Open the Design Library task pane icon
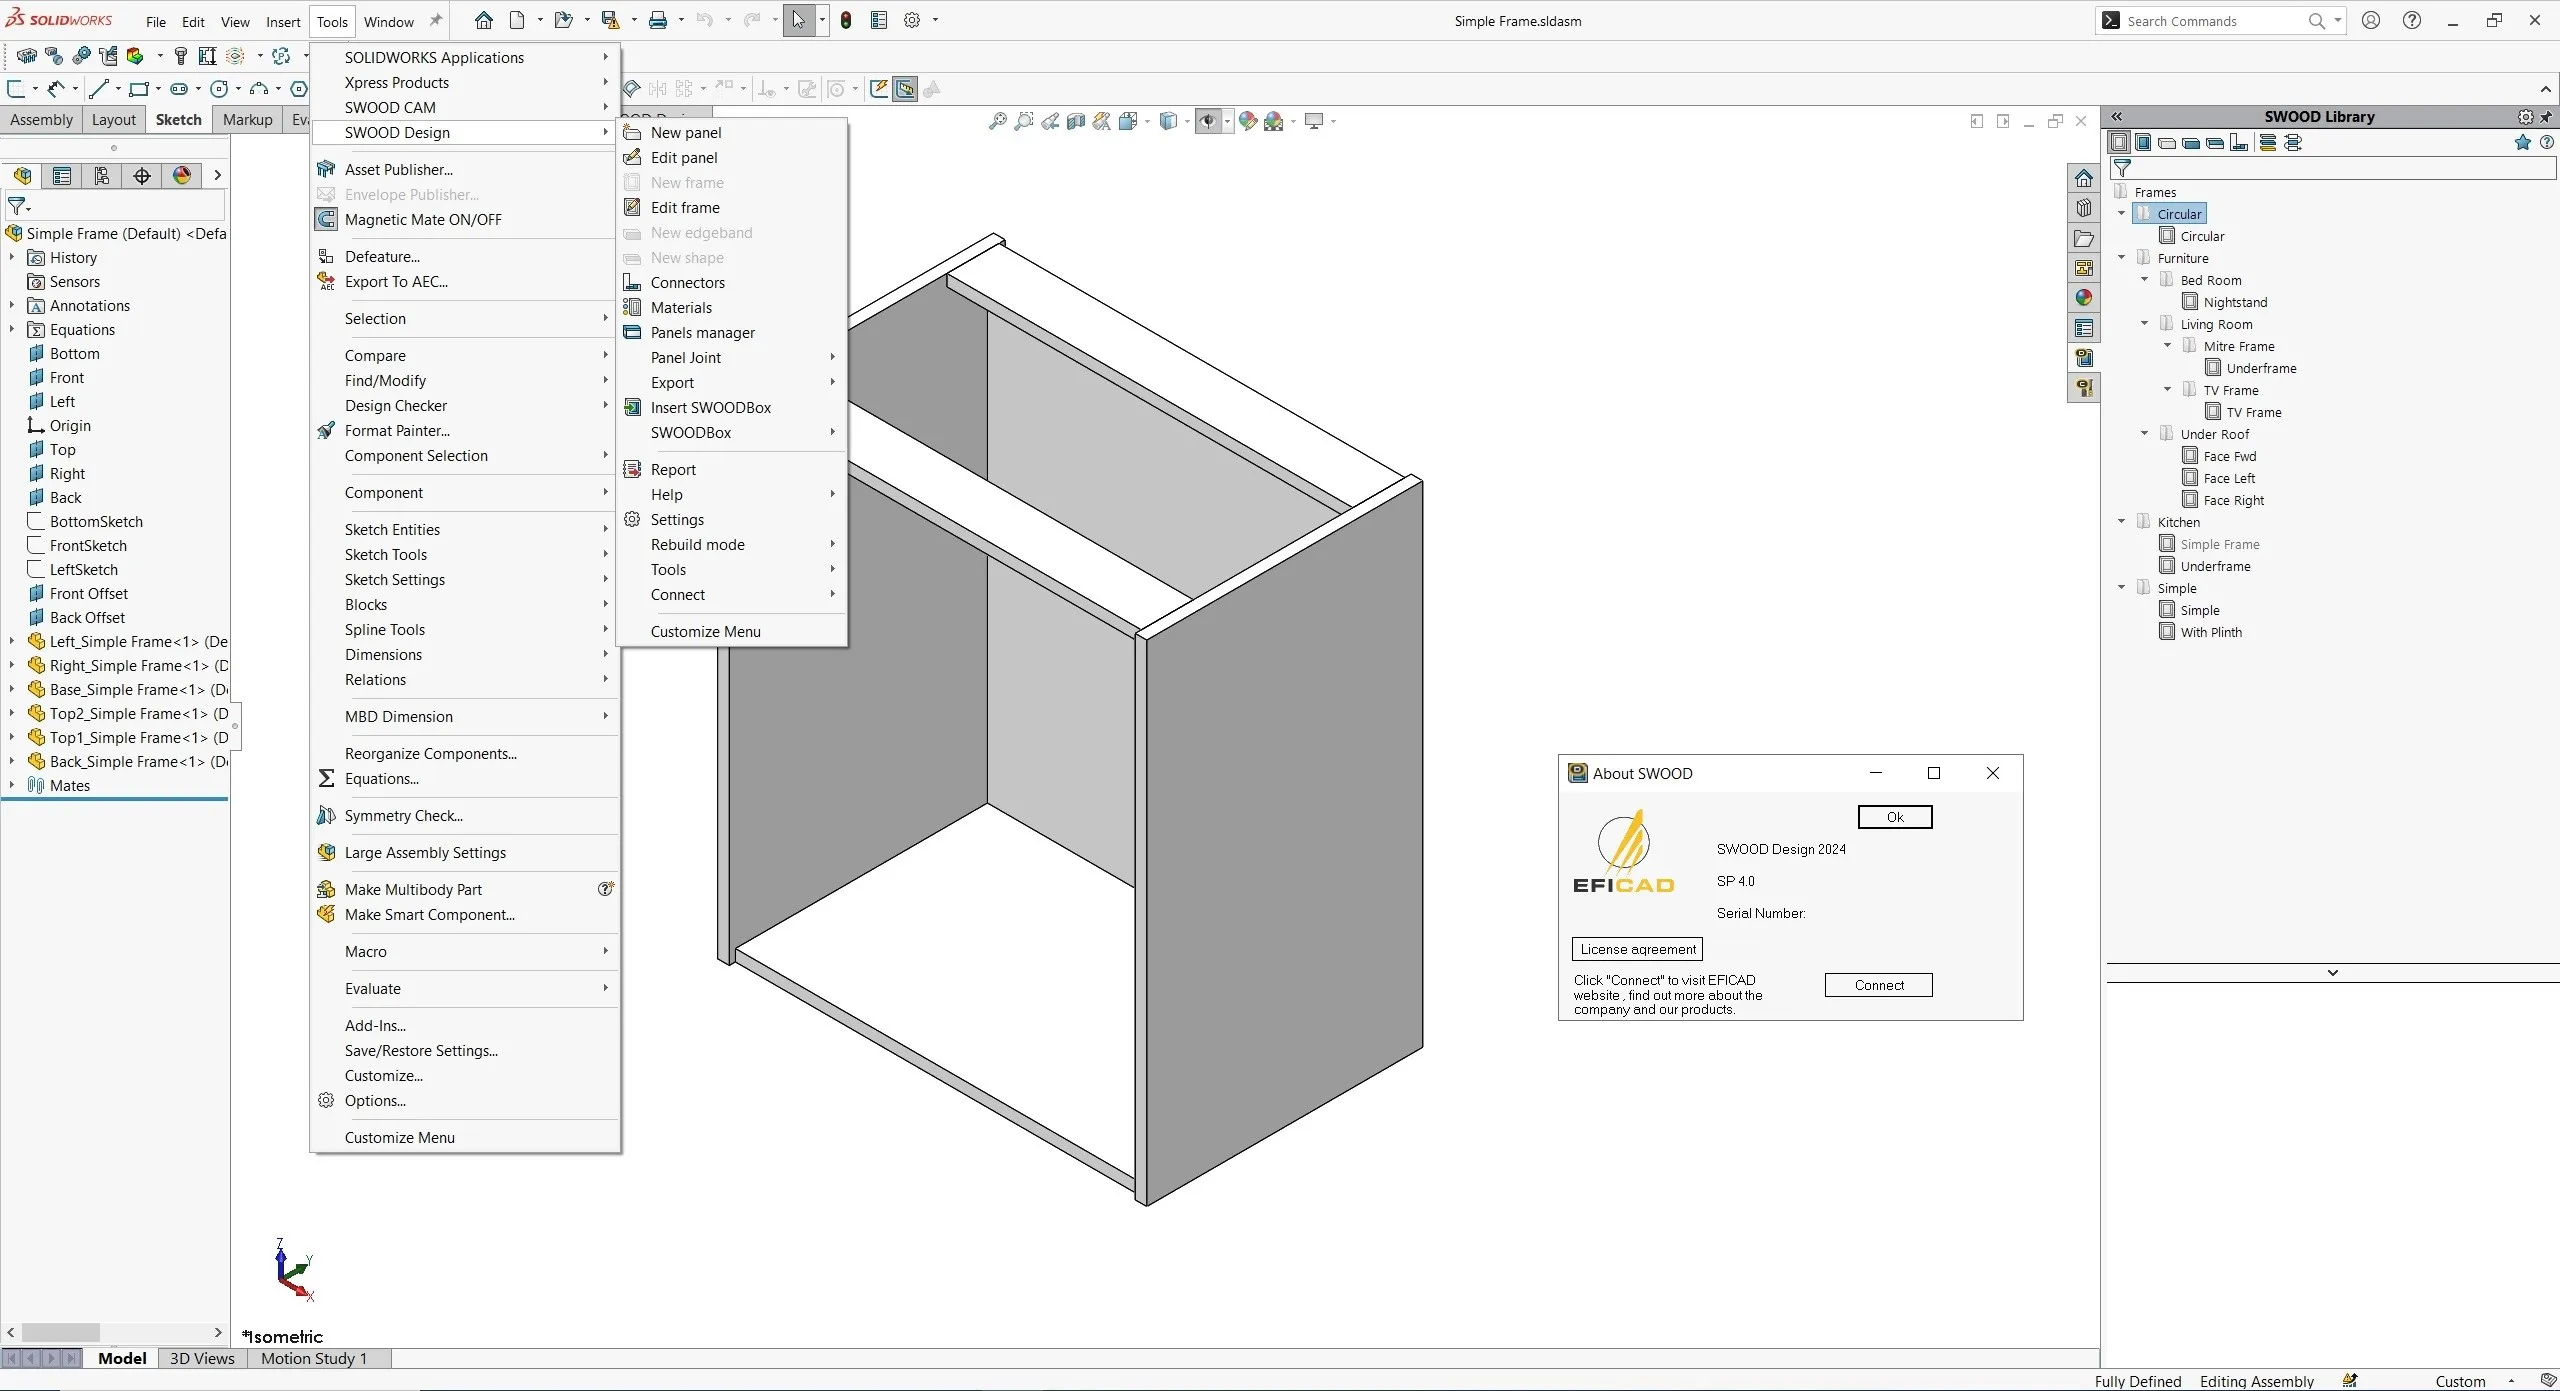Viewport: 2560px width, 1391px height. [2084, 208]
